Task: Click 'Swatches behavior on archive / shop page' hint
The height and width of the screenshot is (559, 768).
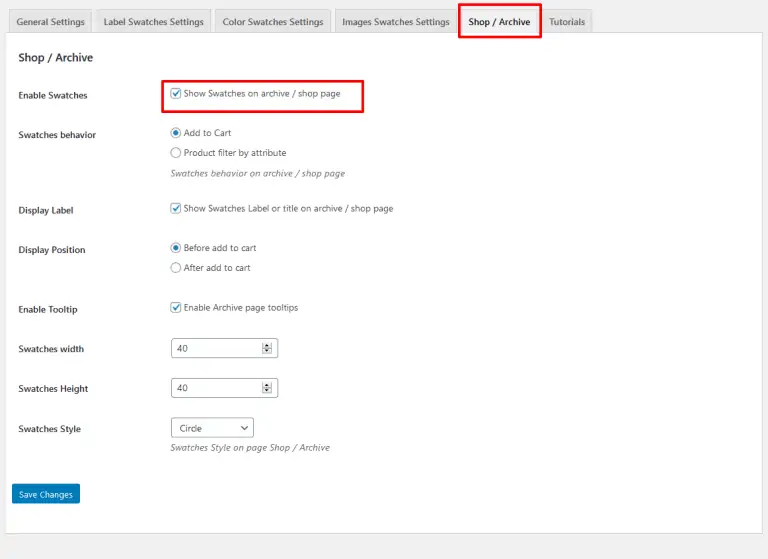Action: point(258,173)
